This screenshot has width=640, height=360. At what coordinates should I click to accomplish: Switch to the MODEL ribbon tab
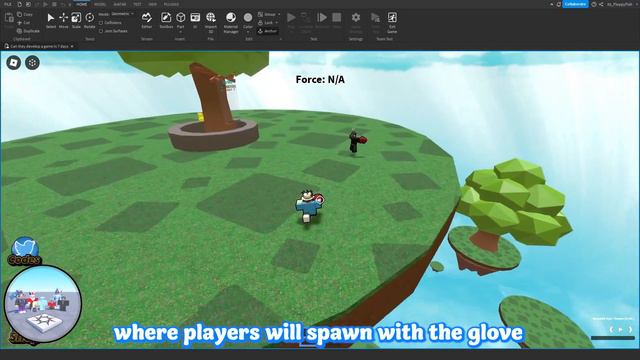coord(100,4)
